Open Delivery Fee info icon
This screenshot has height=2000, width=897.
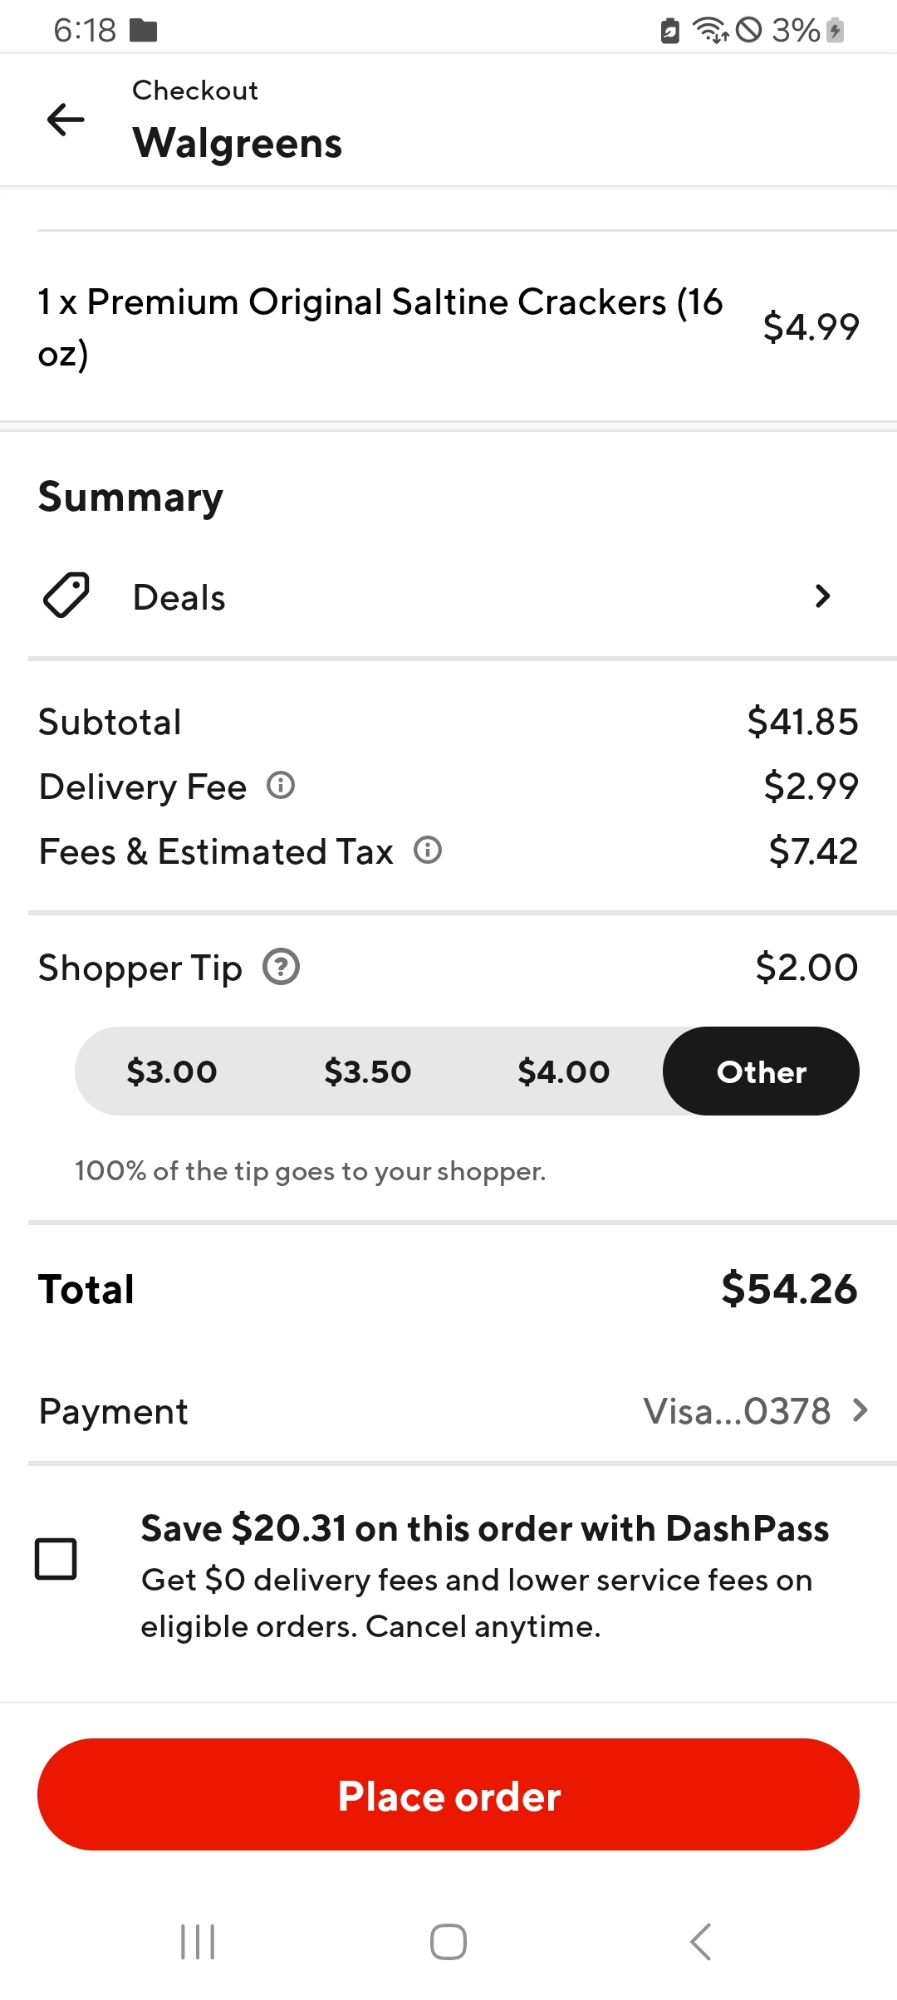[x=281, y=786]
